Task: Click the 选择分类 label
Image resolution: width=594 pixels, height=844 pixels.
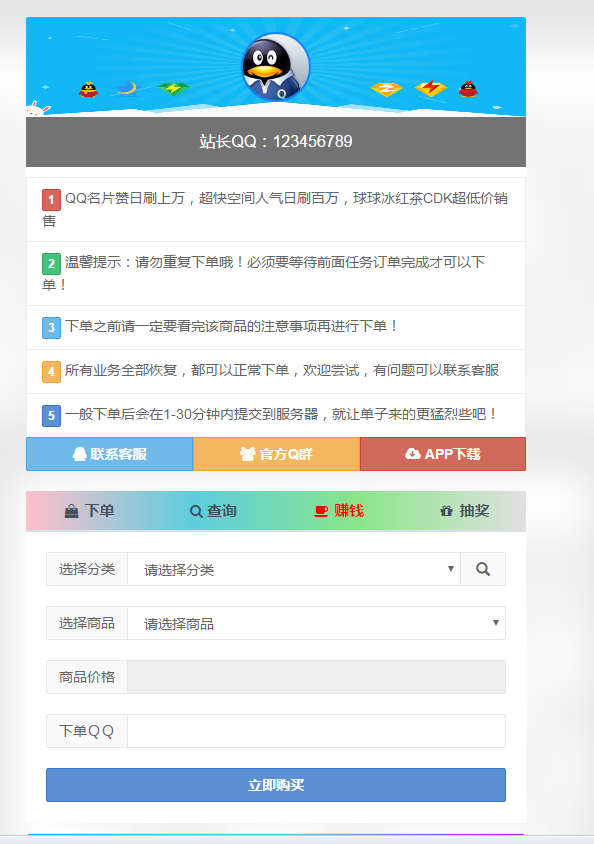Action: [x=87, y=569]
